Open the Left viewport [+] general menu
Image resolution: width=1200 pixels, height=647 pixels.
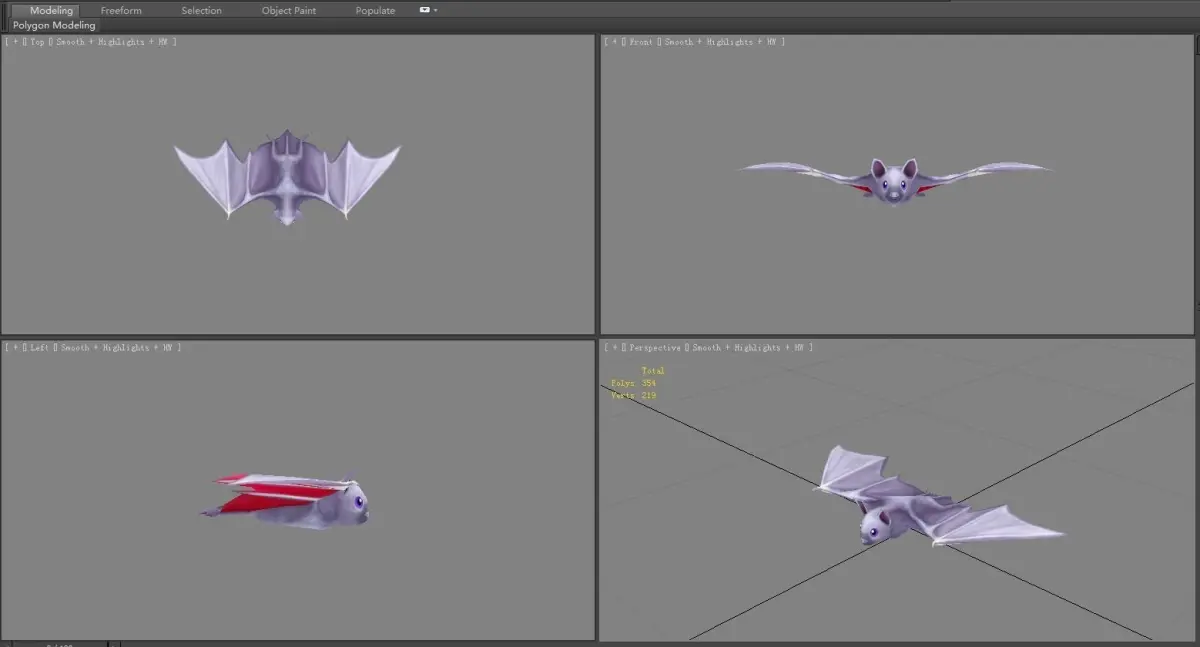click(16, 348)
